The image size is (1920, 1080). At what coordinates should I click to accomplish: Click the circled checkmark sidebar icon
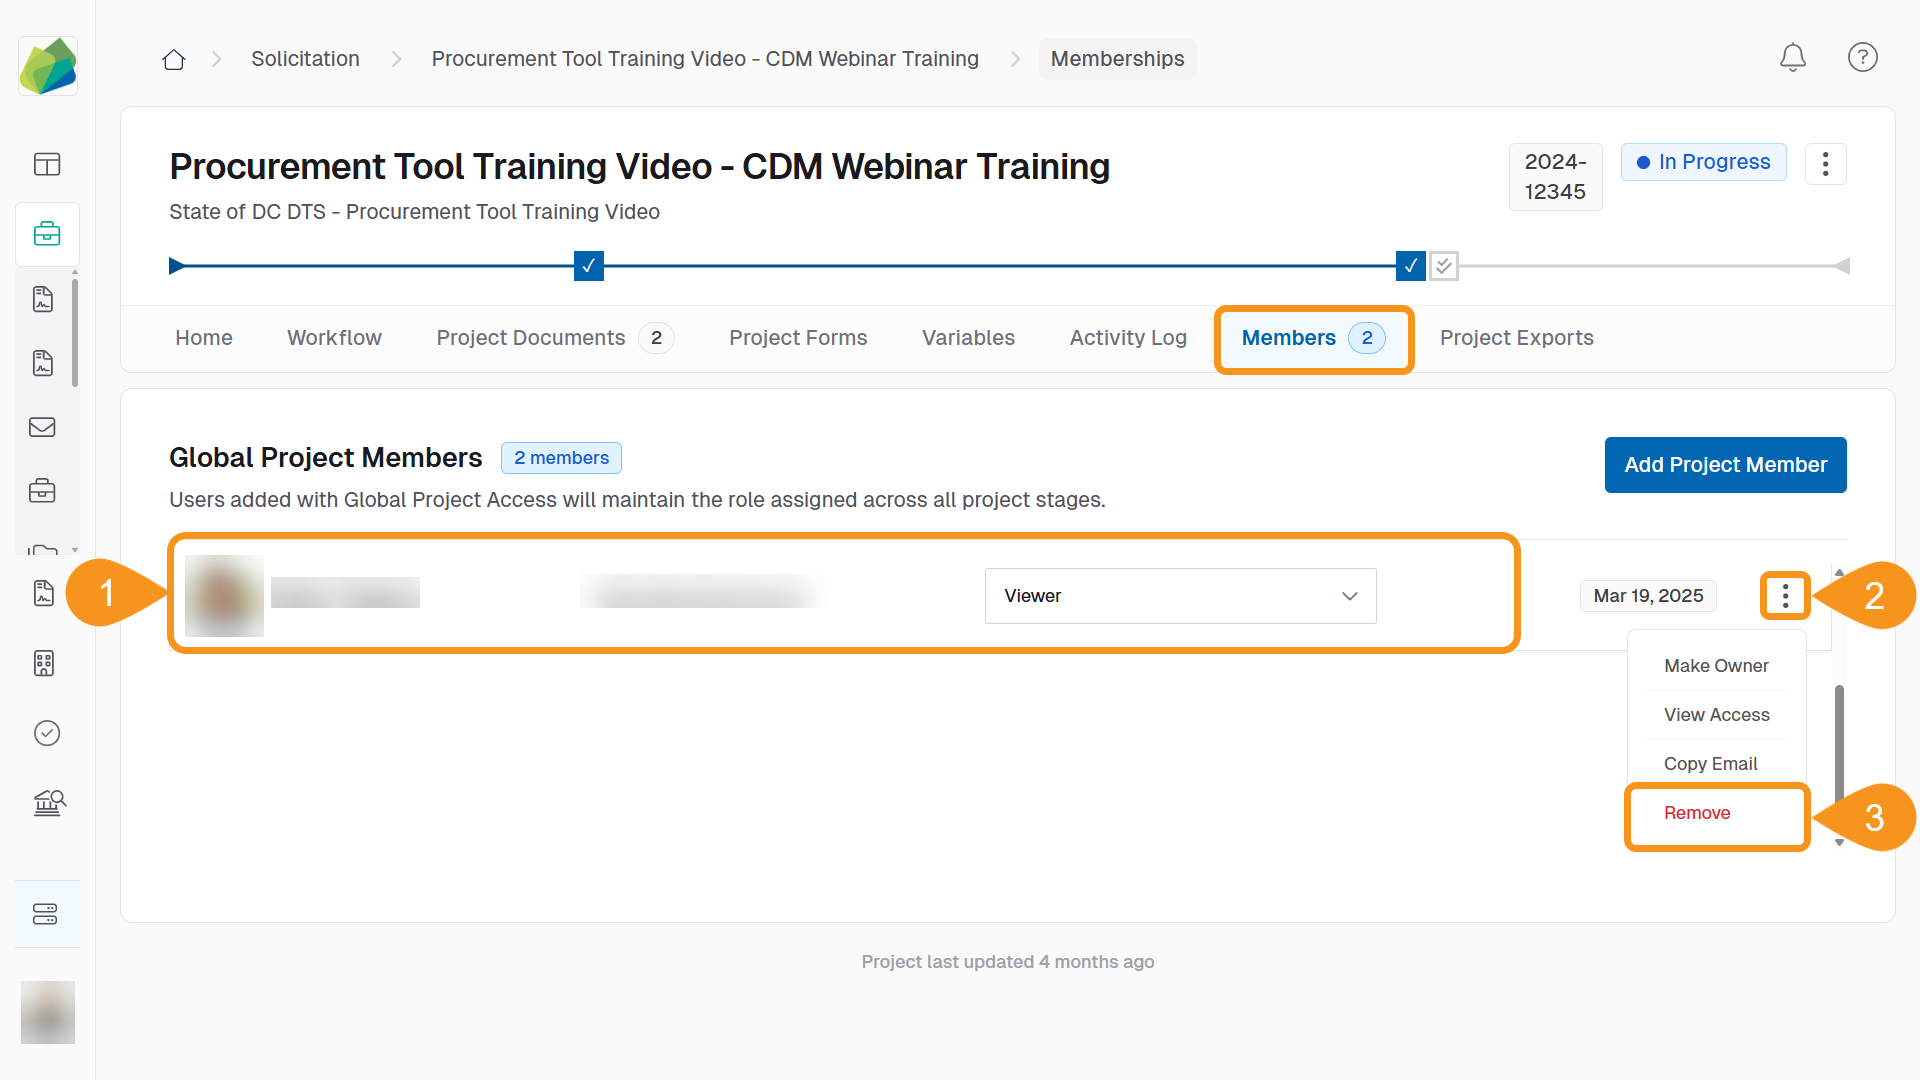pyautogui.click(x=47, y=733)
